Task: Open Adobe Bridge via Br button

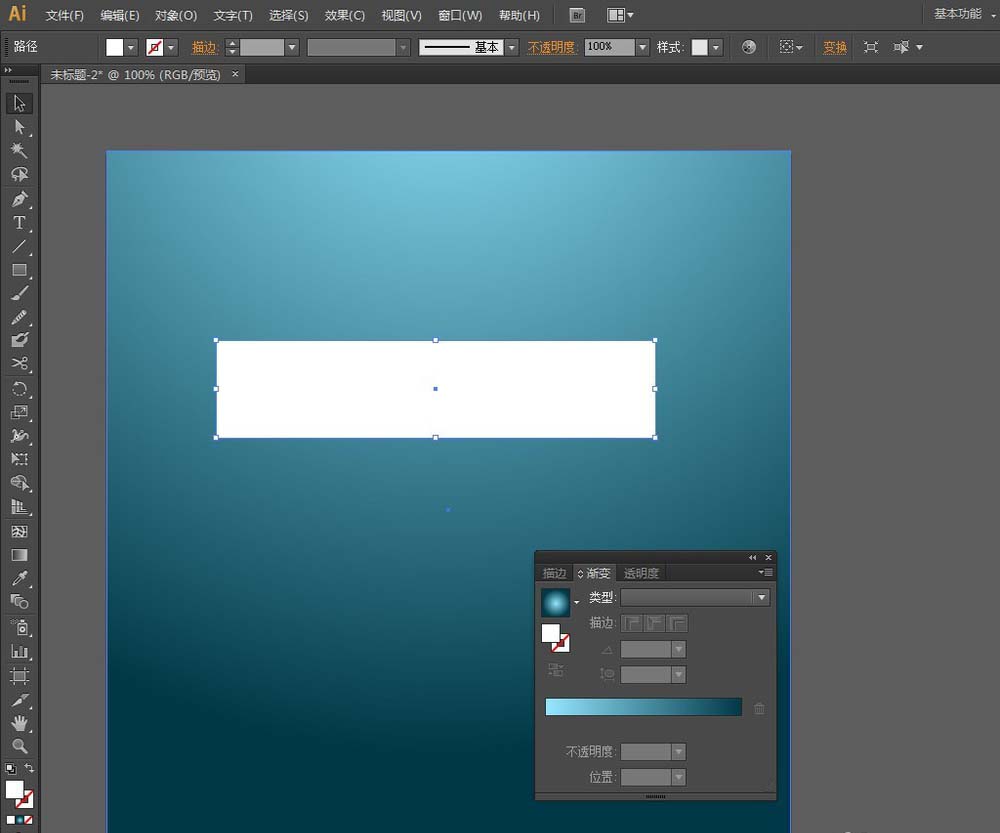Action: pos(577,15)
